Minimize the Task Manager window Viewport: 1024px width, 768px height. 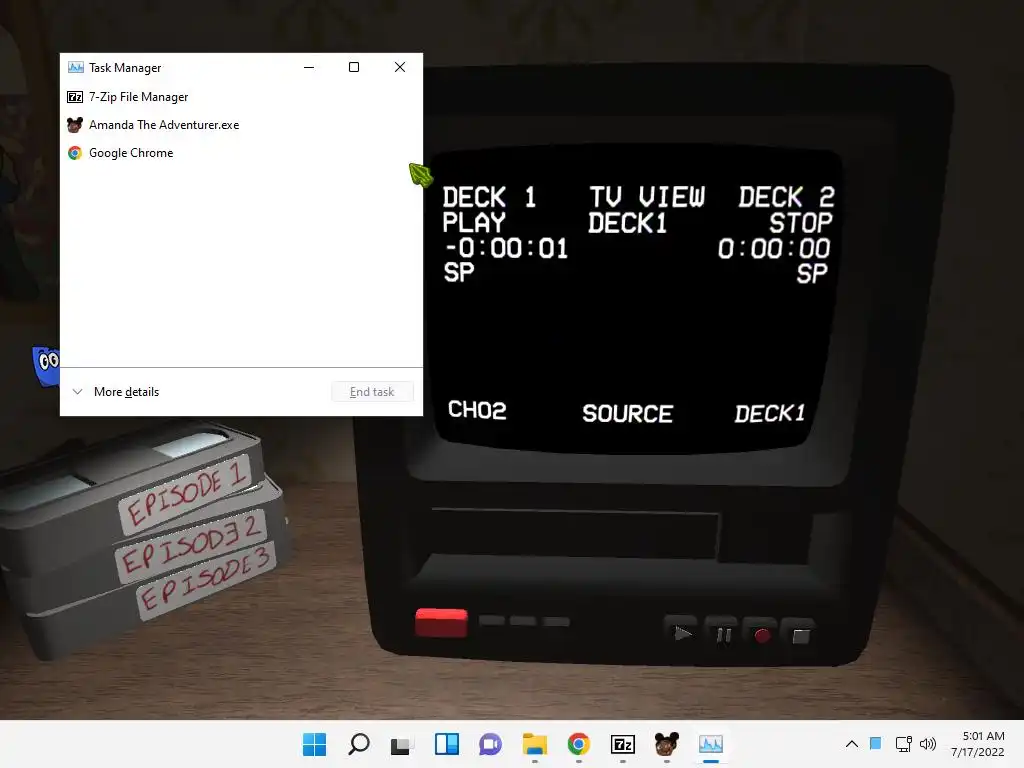[309, 67]
